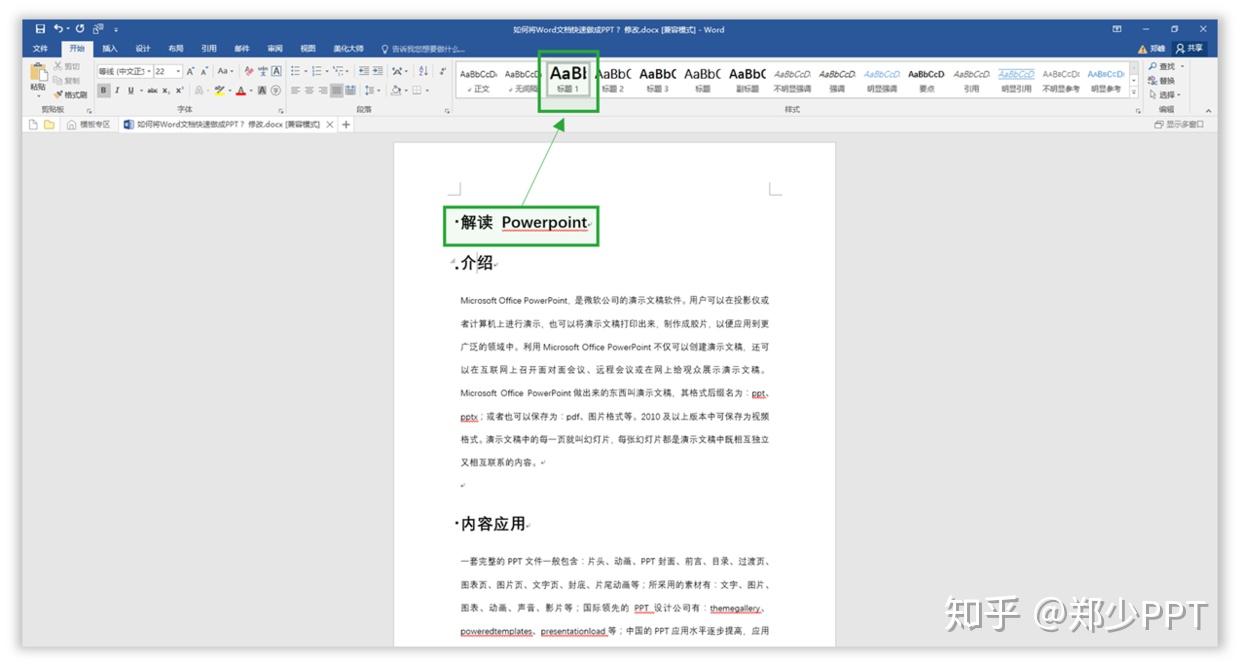Toggle justify alignment
The width and height of the screenshot is (1240, 666).
pyautogui.click(x=337, y=91)
